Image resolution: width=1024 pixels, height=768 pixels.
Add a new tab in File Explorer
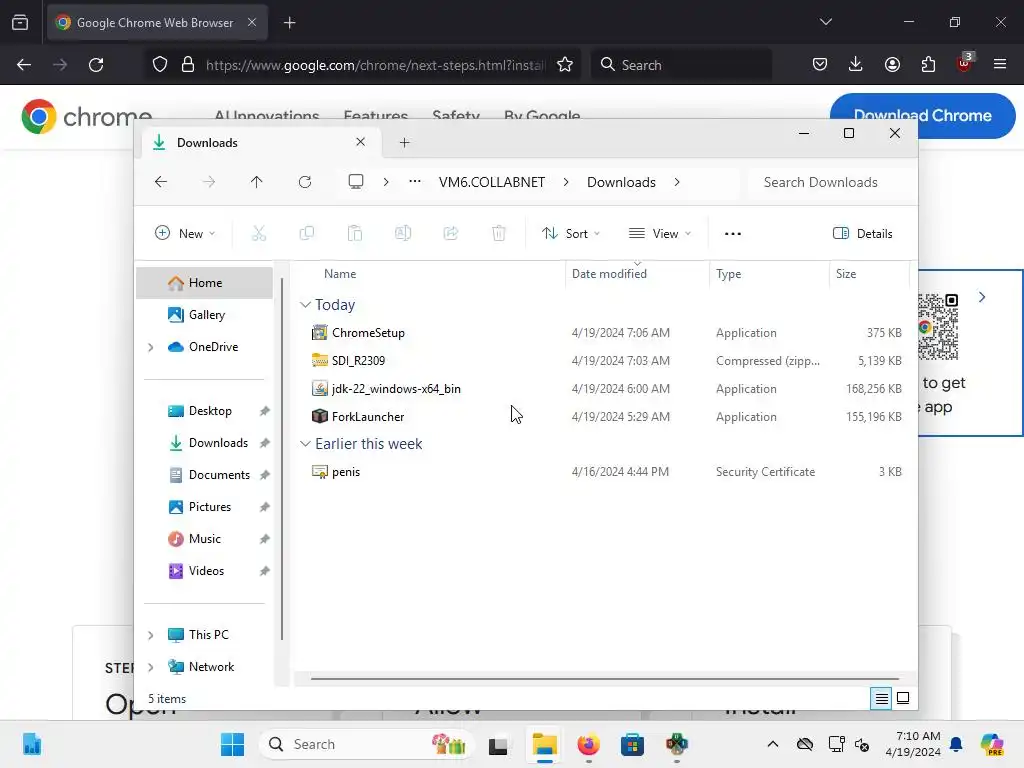(404, 142)
